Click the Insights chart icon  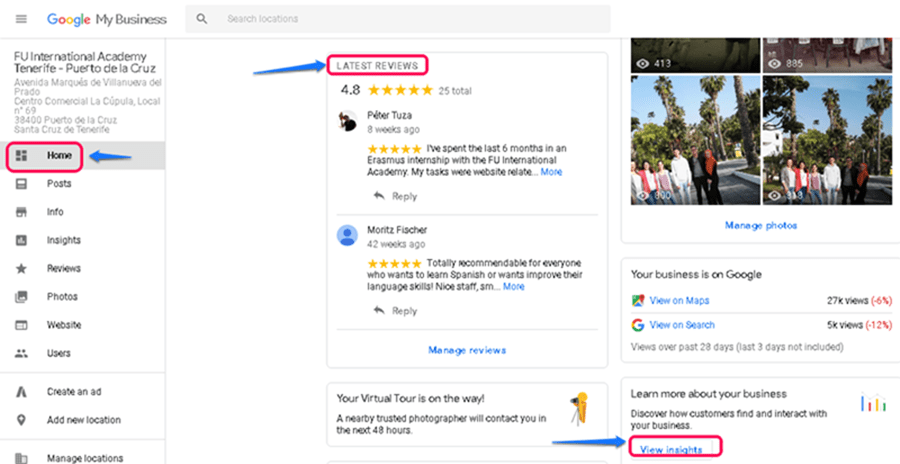coord(21,240)
